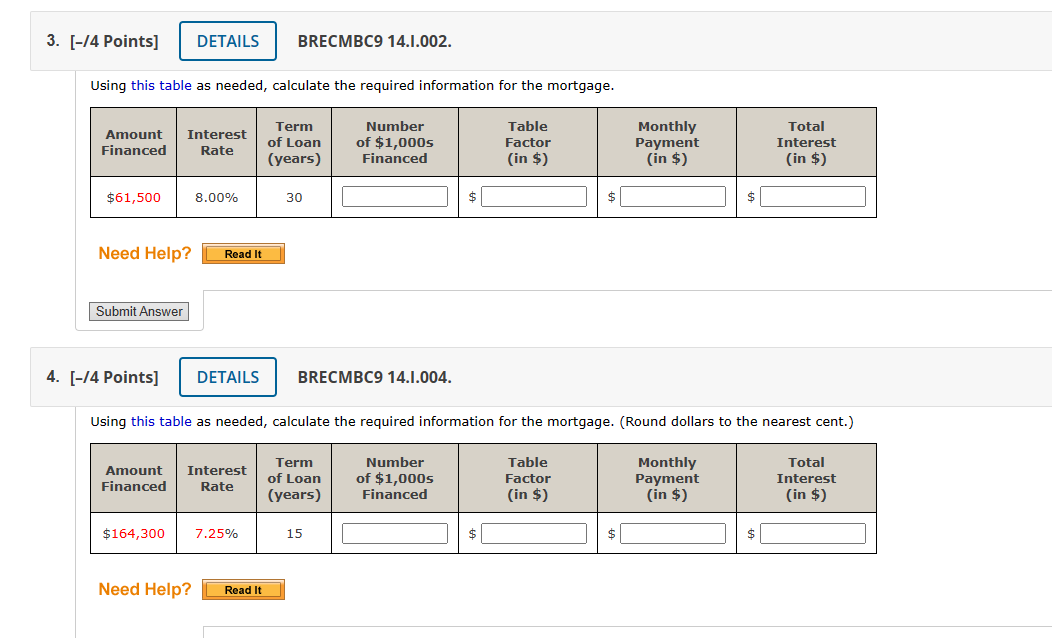
Task: Select Number of $1,000s Financed field for the $61,500 loan
Action: click(x=394, y=196)
